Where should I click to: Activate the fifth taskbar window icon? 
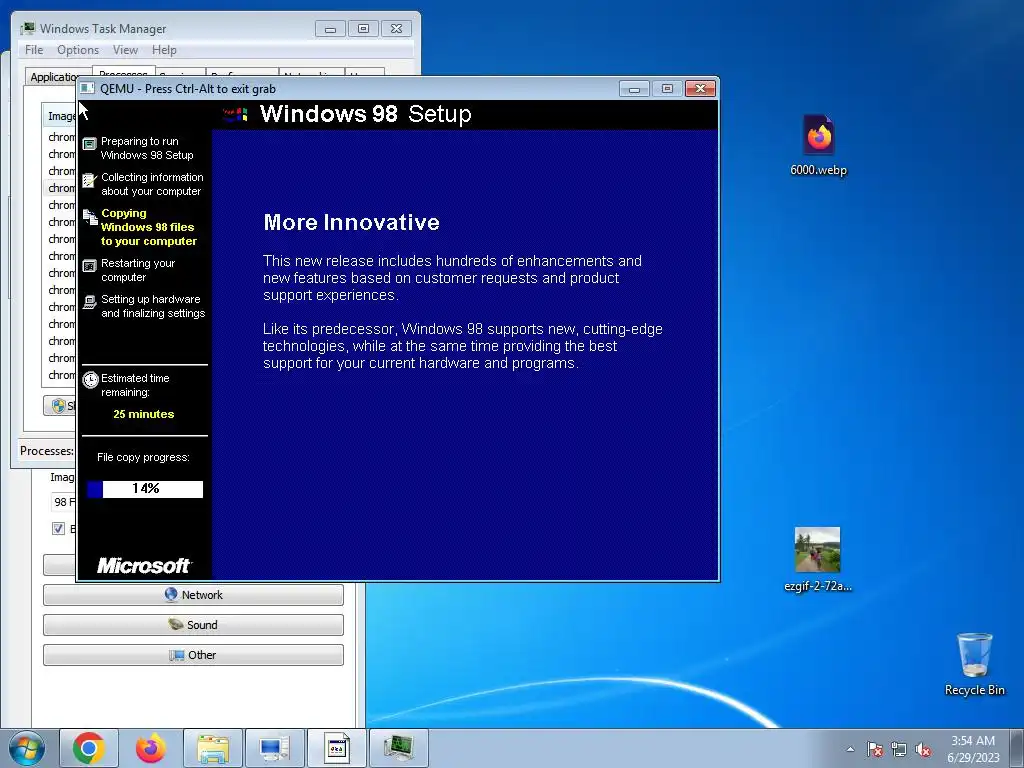tap(337, 748)
